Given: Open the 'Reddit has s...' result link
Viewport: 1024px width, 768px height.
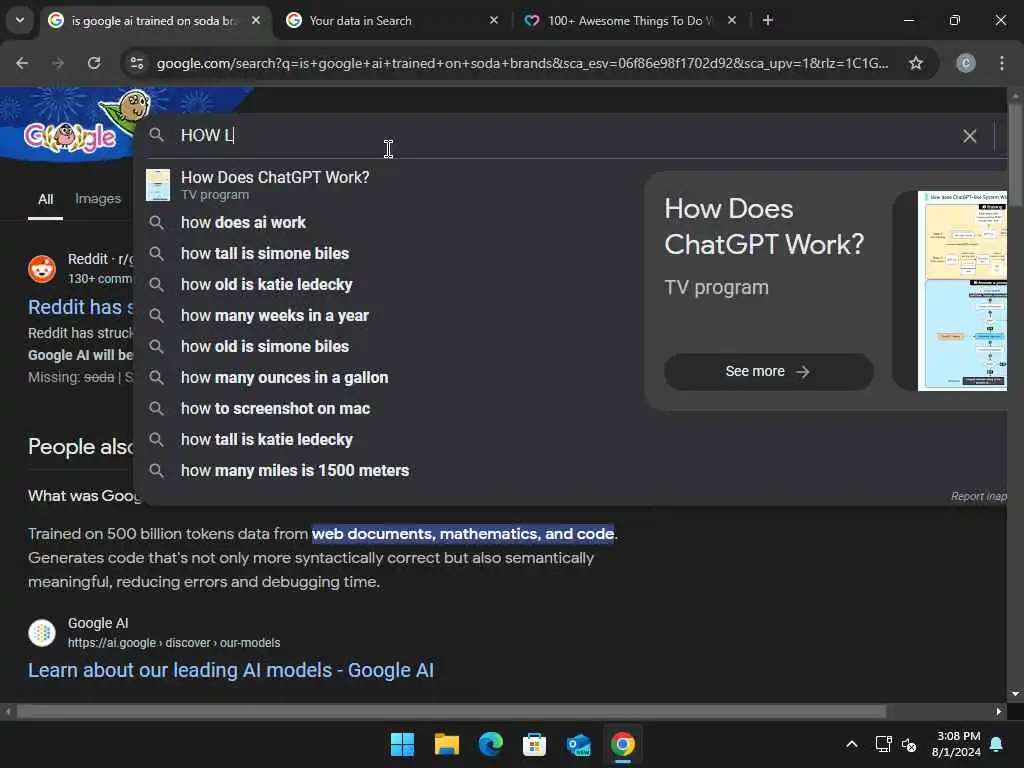Looking at the screenshot, I should point(80,307).
